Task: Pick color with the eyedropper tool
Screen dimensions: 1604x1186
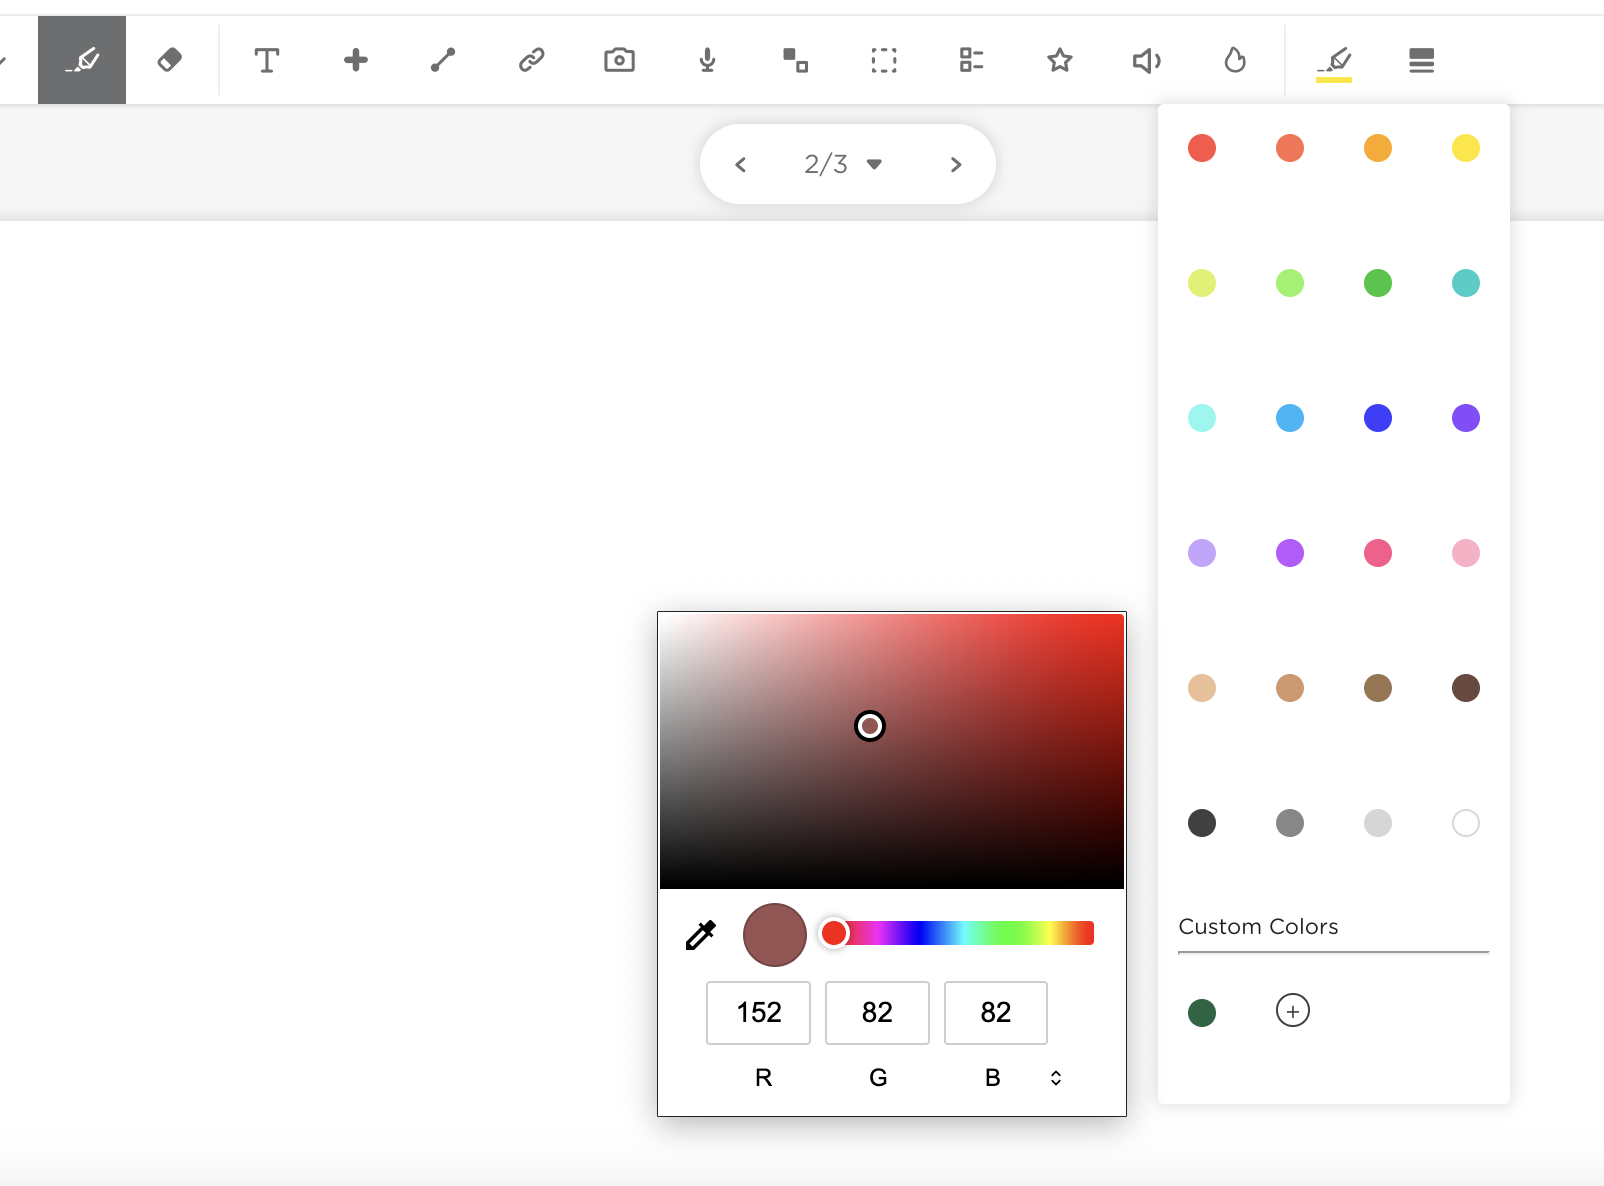Action: [701, 935]
